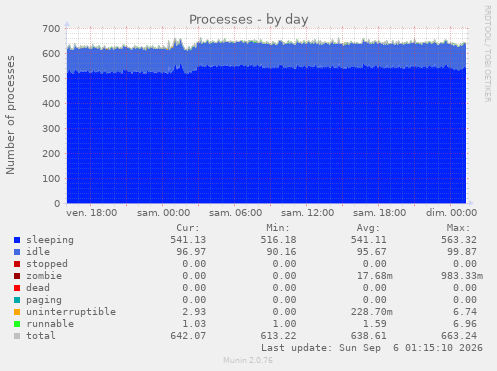497x371 pixels.
Task: Click total maximum value 663.24
Action: coord(459,336)
